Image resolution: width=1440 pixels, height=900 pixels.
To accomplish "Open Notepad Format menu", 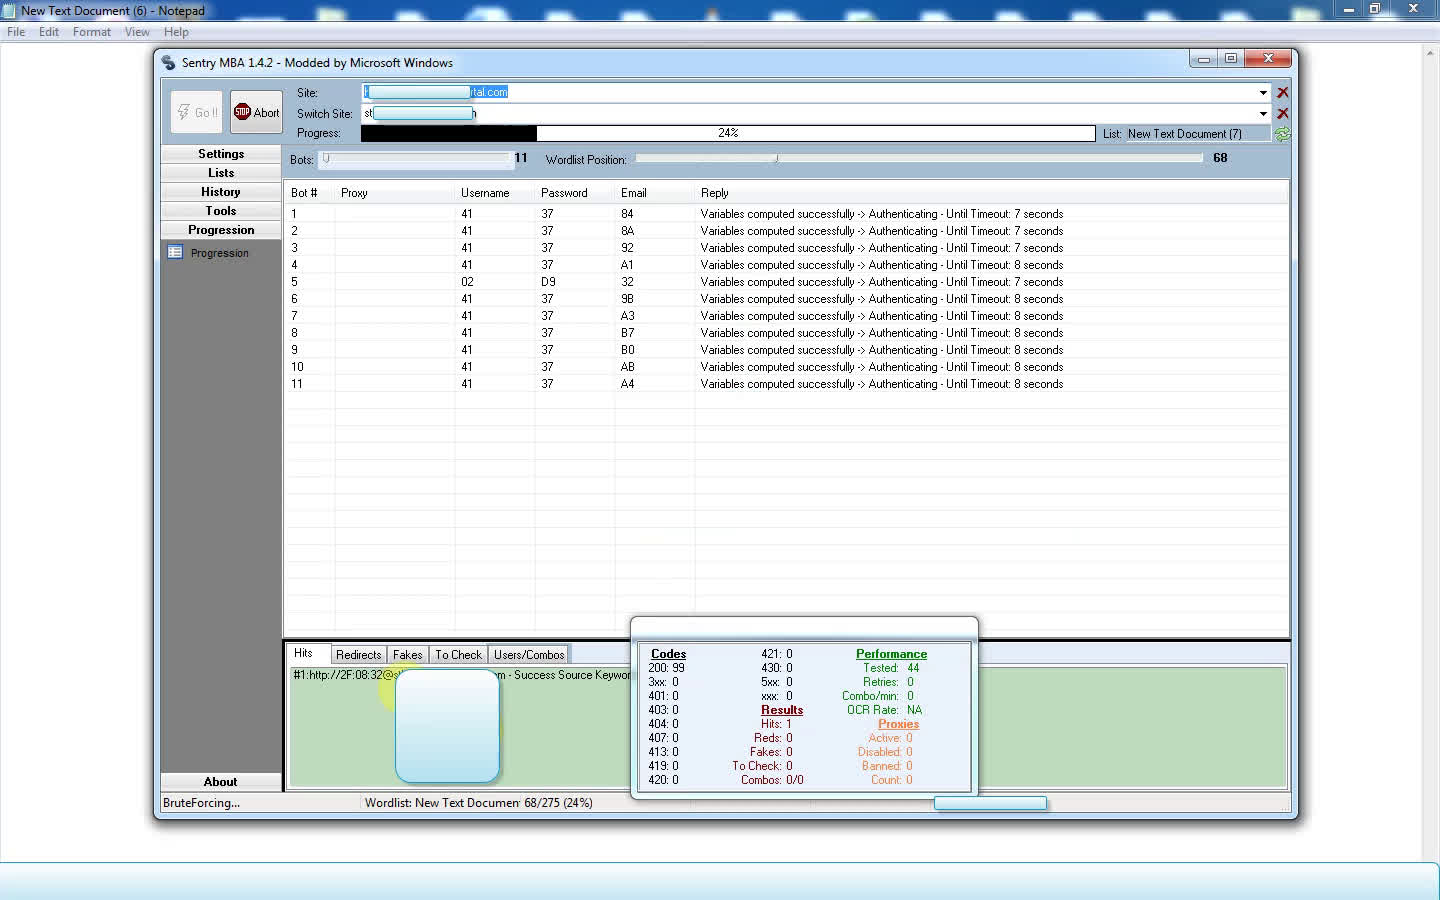I will click(x=92, y=32).
